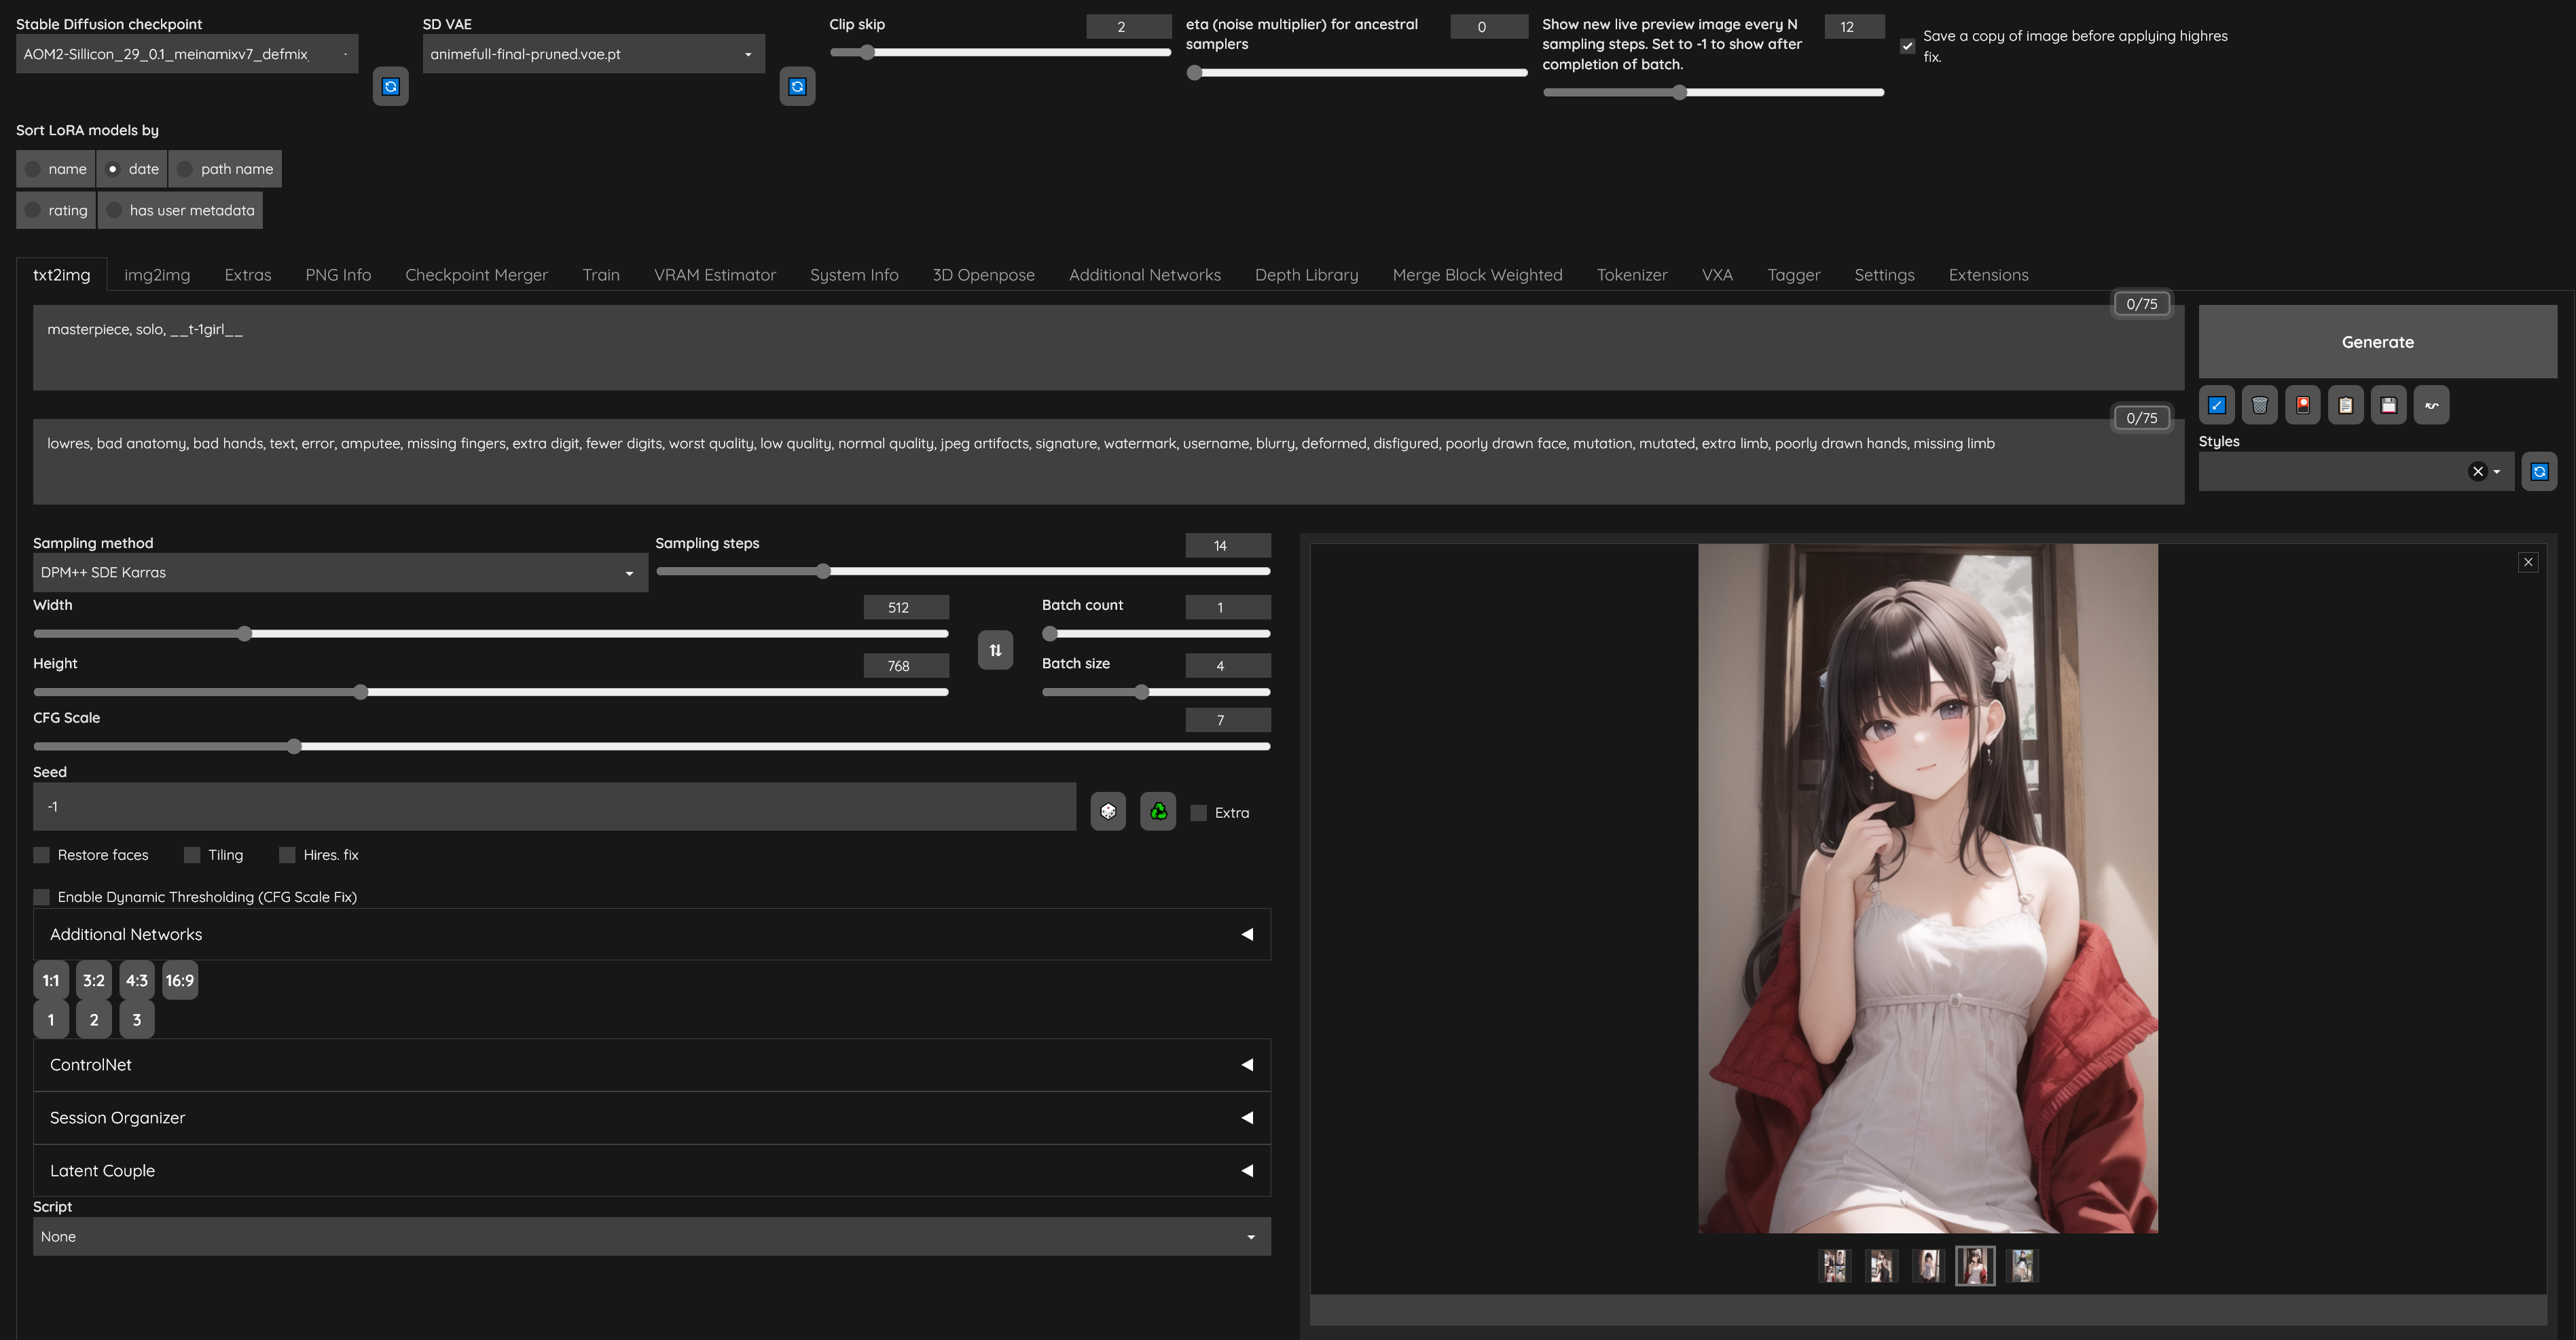Viewport: 2576px width, 1340px height.
Task: Click the blue arrow read-parameters icon
Action: tap(2216, 405)
